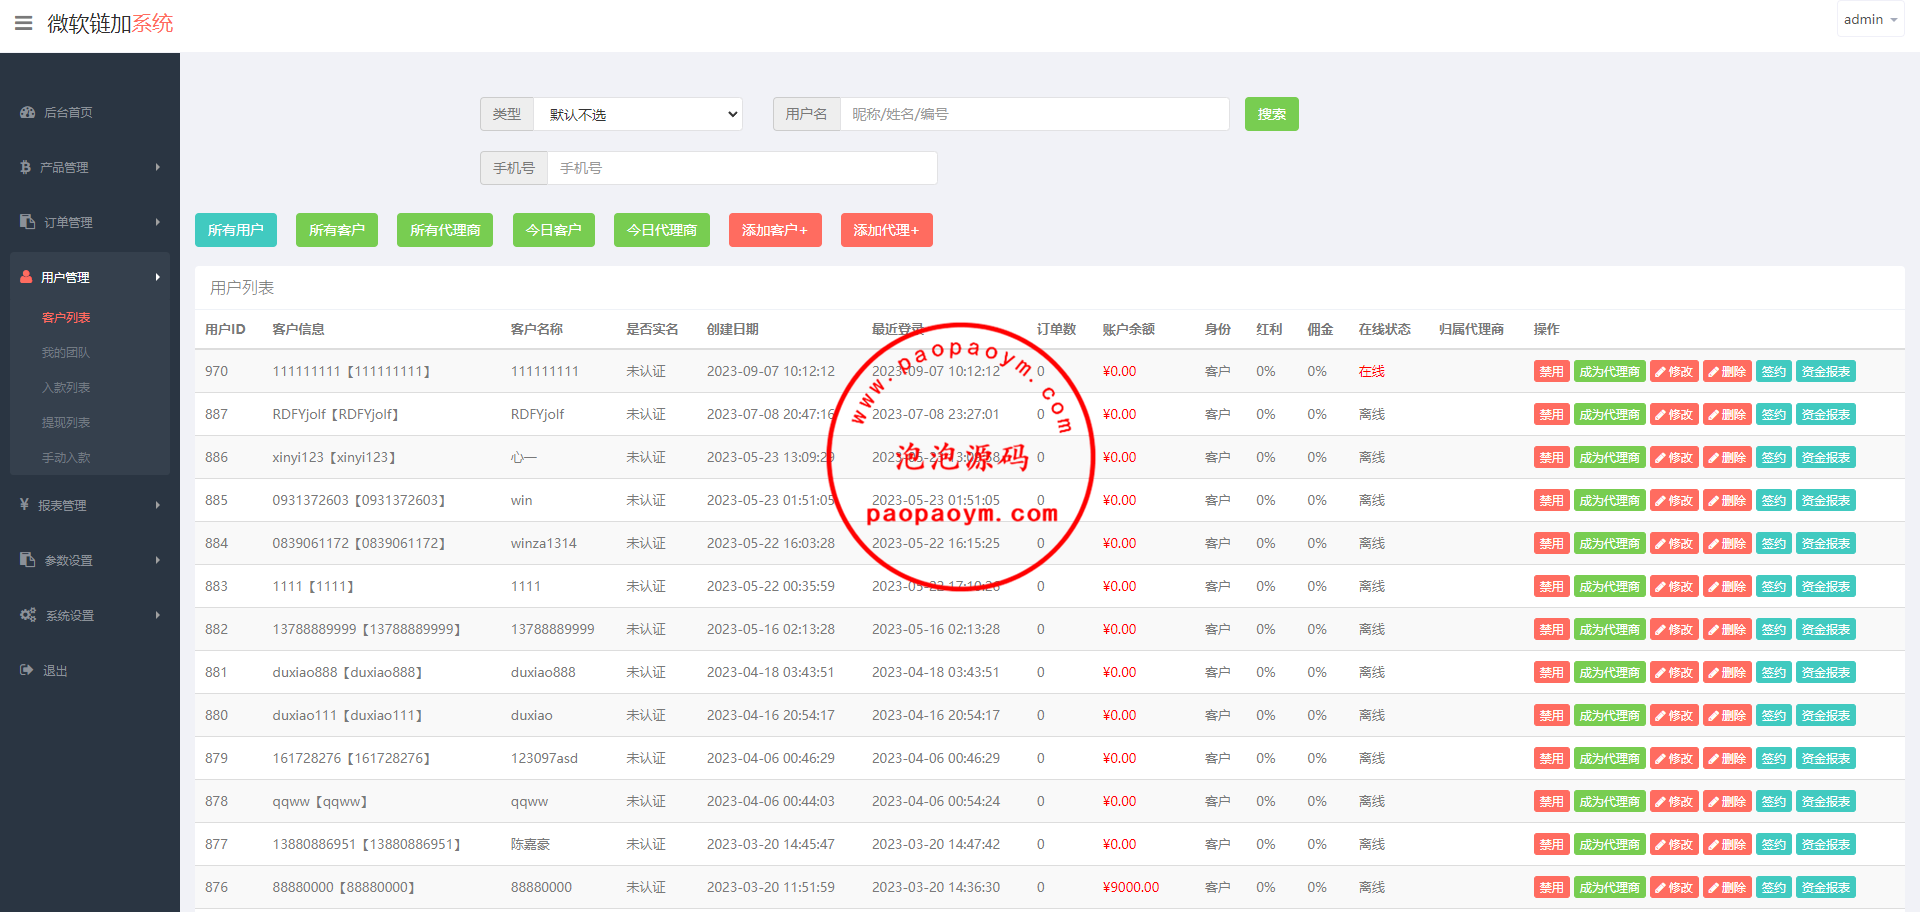1920x912 pixels.
Task: Click the 所有代理商 filter button
Action: click(x=445, y=230)
